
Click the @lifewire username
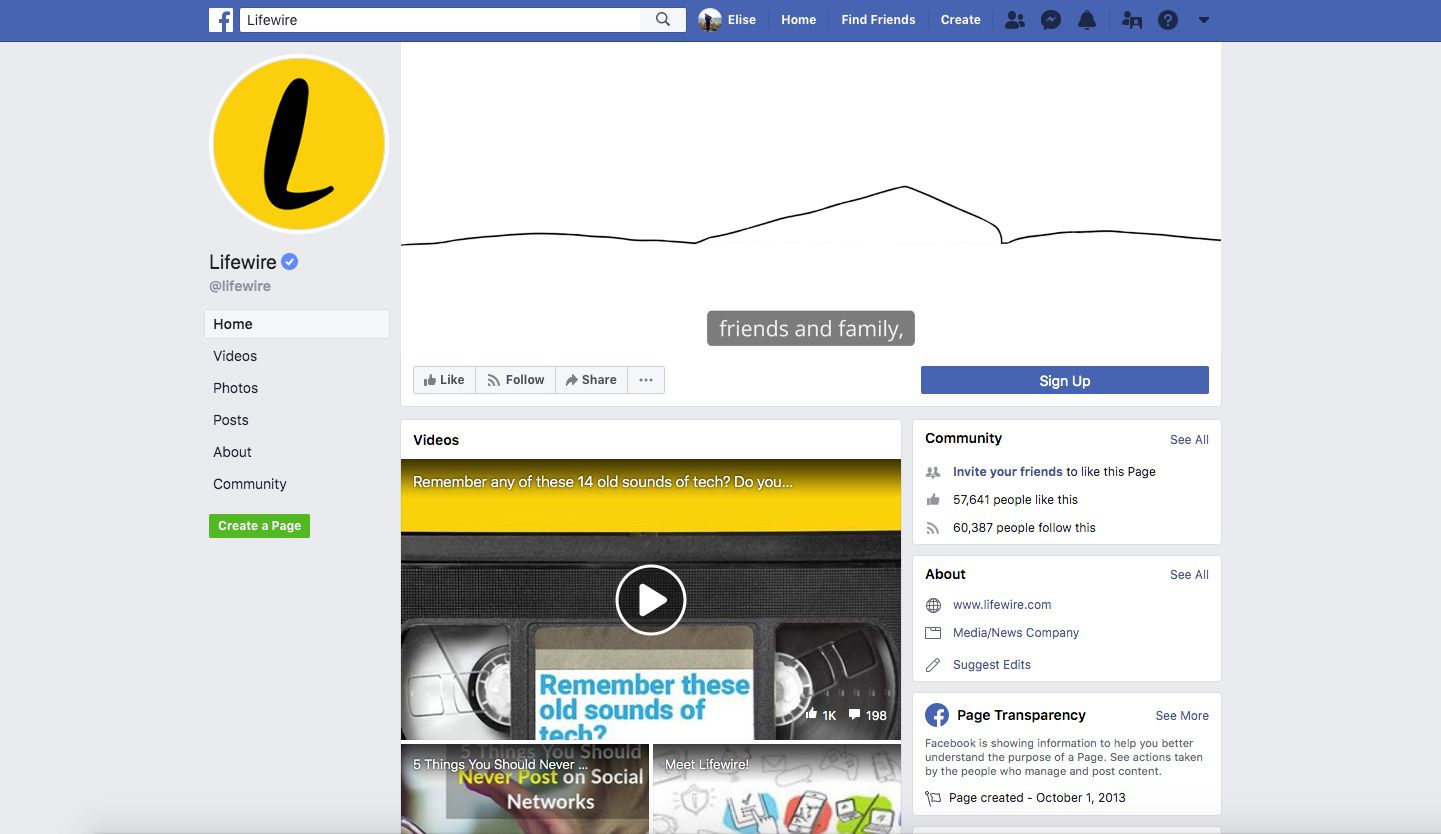point(240,286)
